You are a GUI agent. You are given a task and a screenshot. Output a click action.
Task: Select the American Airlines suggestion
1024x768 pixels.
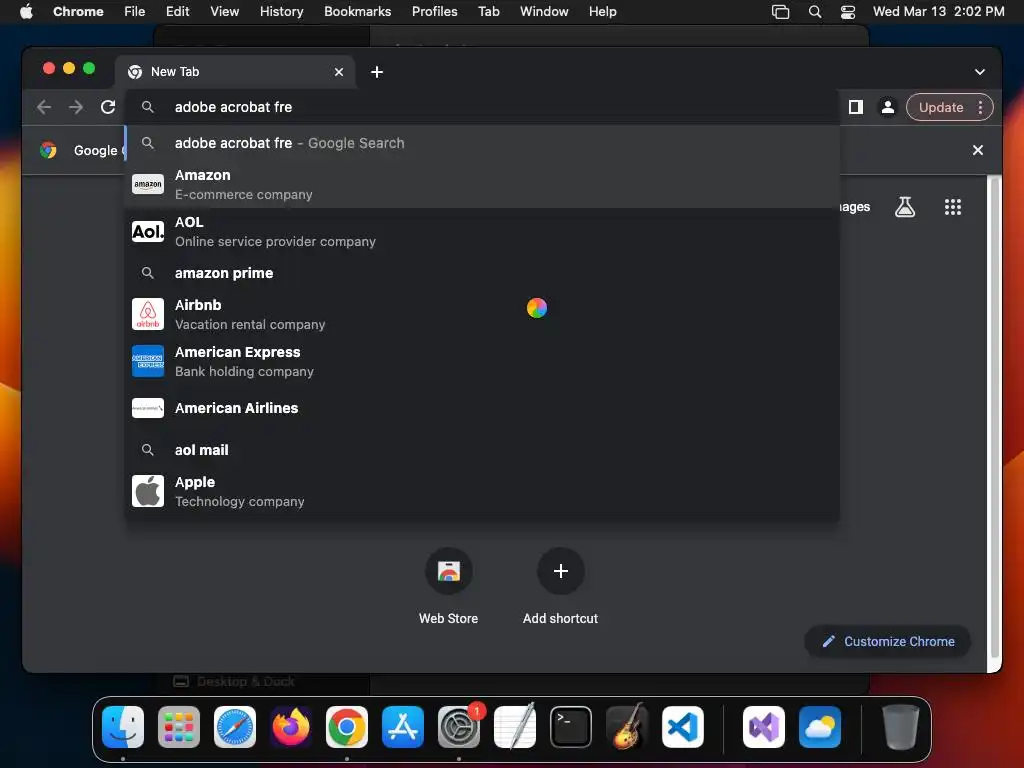[x=482, y=408]
